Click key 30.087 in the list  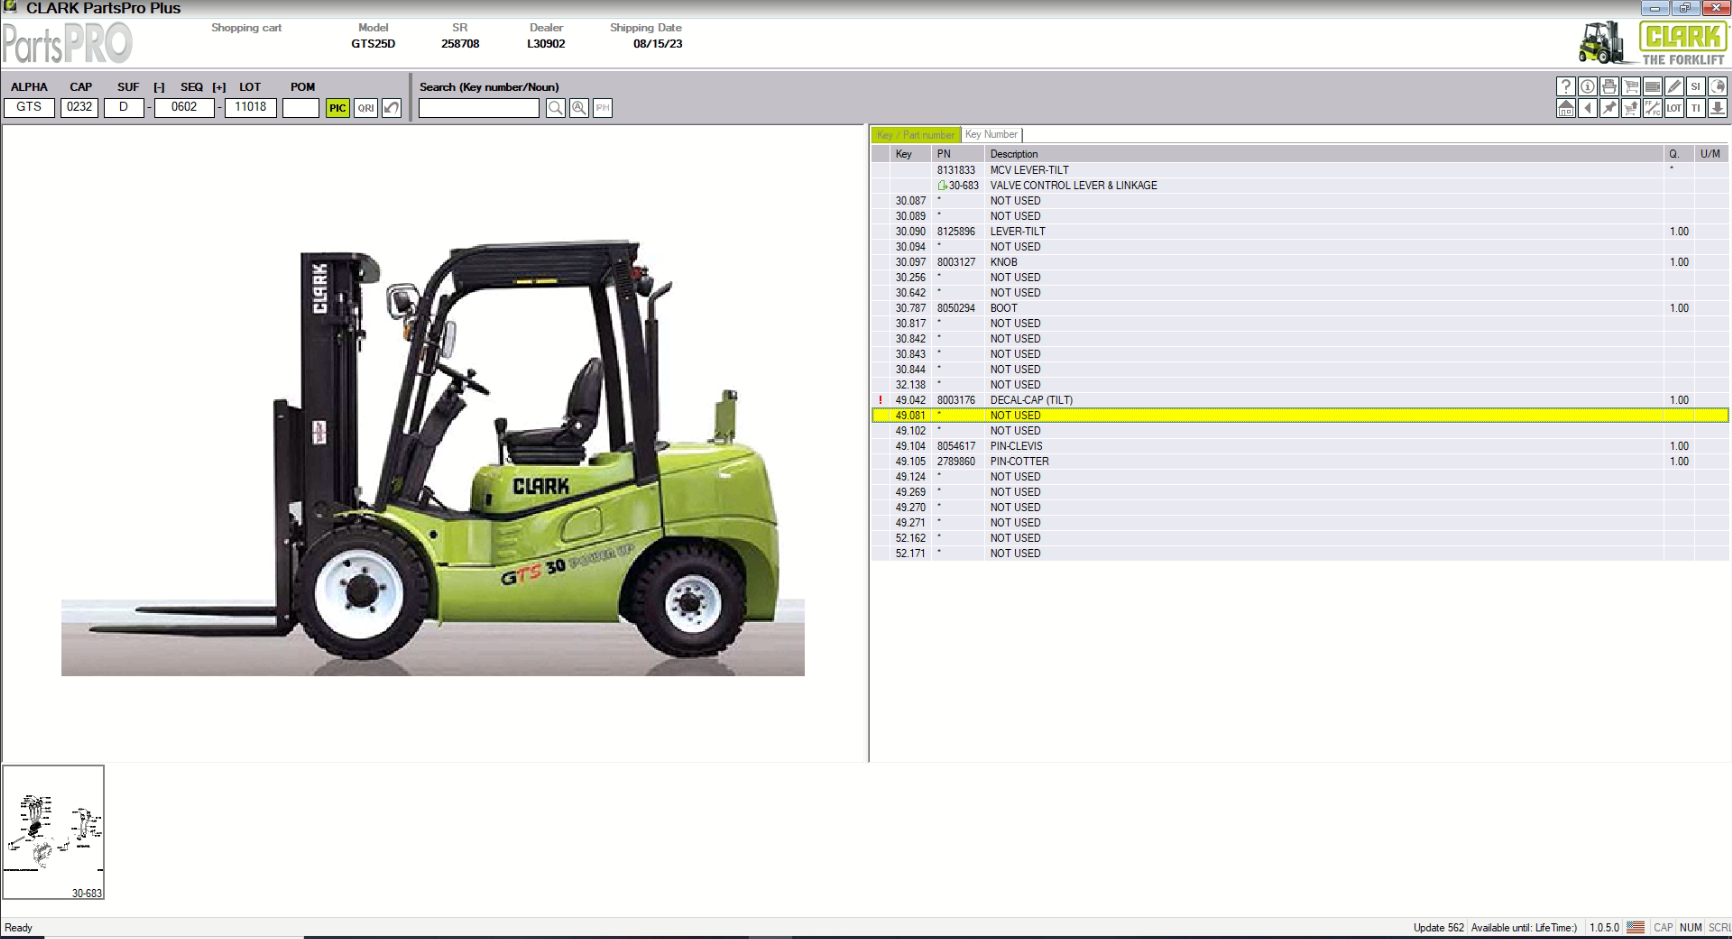(x=910, y=201)
